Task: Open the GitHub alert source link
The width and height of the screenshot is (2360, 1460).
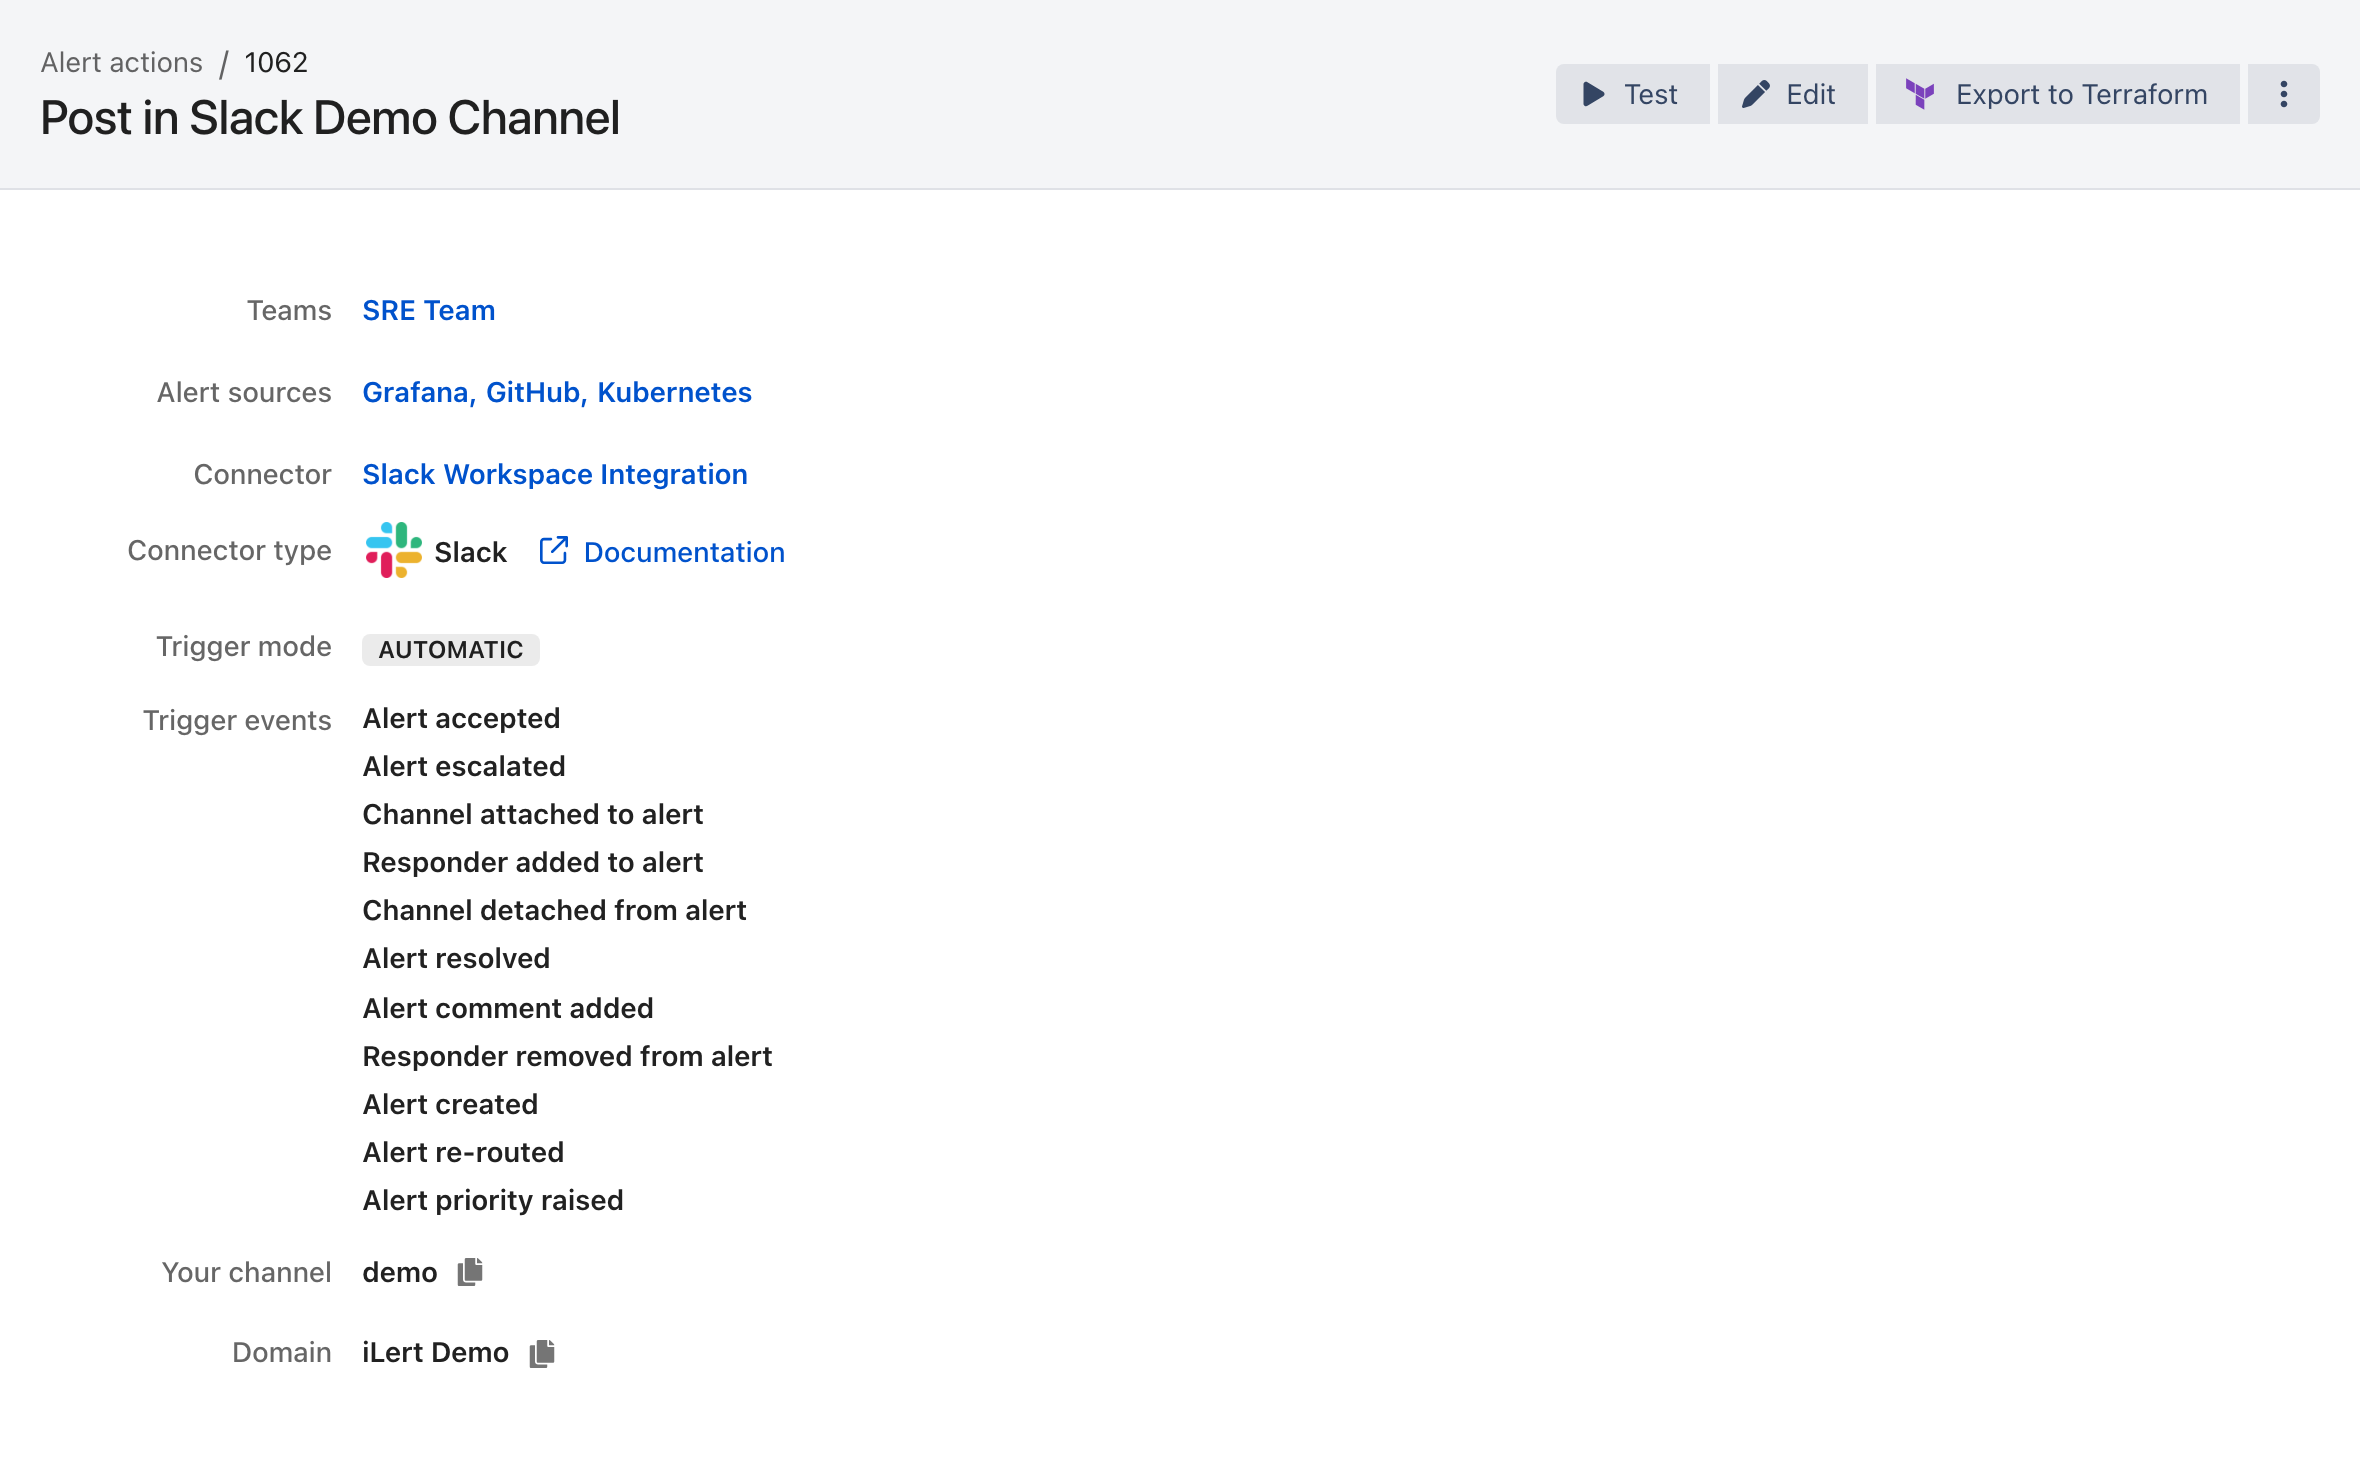Action: pyautogui.click(x=533, y=392)
